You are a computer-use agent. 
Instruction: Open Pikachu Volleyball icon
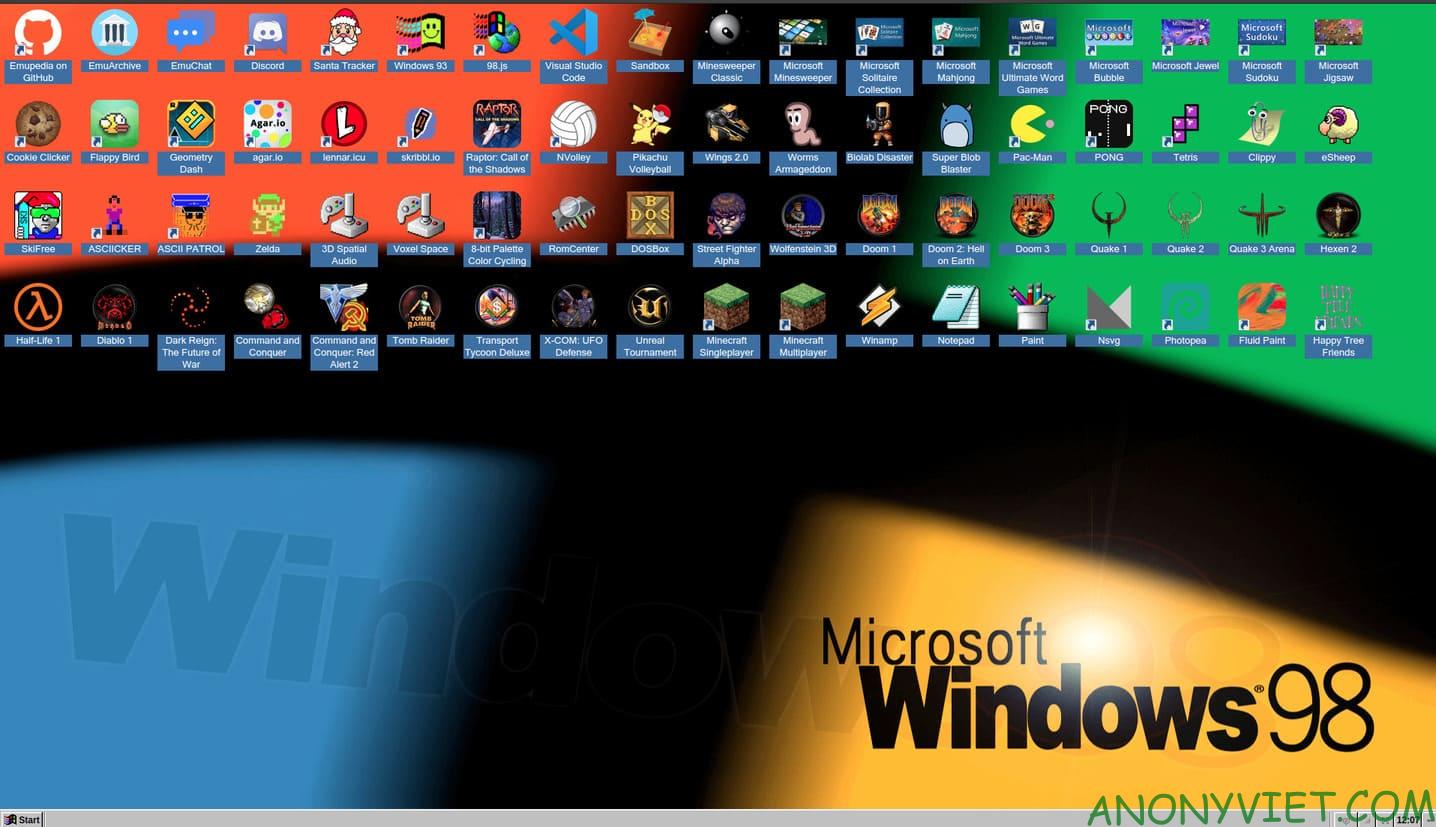(x=650, y=124)
